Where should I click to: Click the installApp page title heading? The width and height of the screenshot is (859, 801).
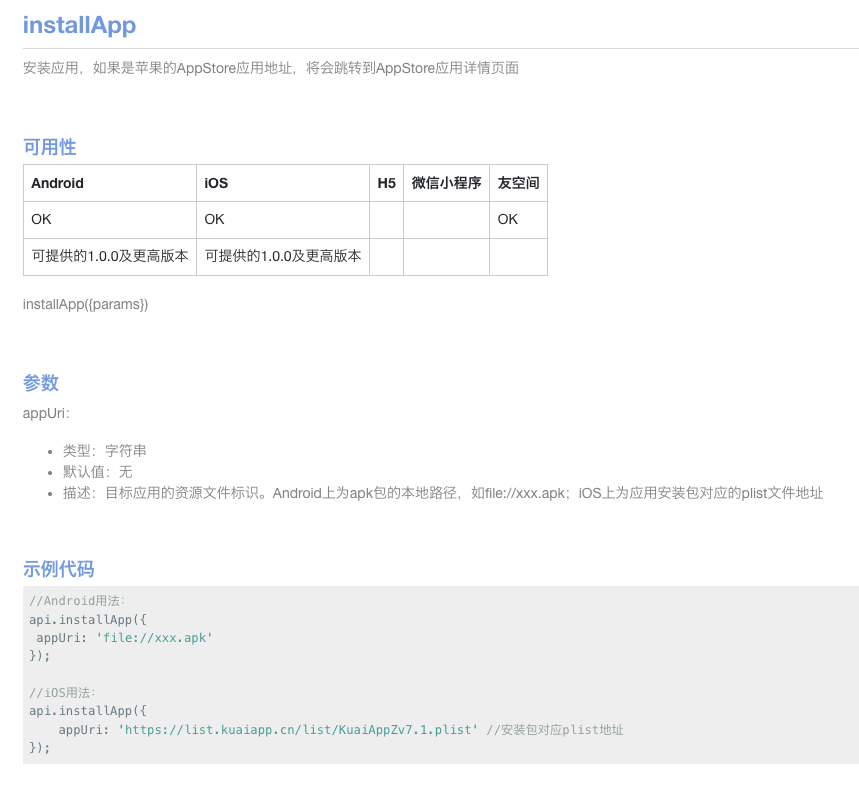[79, 26]
